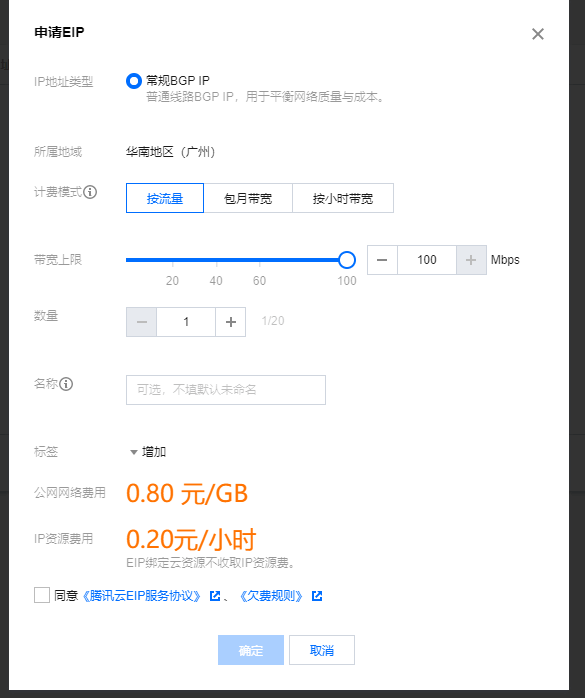Decrease bandwidth with the minus button
The width and height of the screenshot is (585, 698).
click(382, 260)
